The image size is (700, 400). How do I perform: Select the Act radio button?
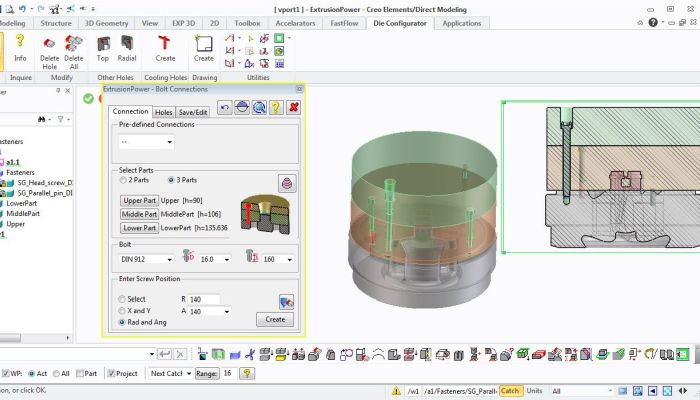click(31, 373)
